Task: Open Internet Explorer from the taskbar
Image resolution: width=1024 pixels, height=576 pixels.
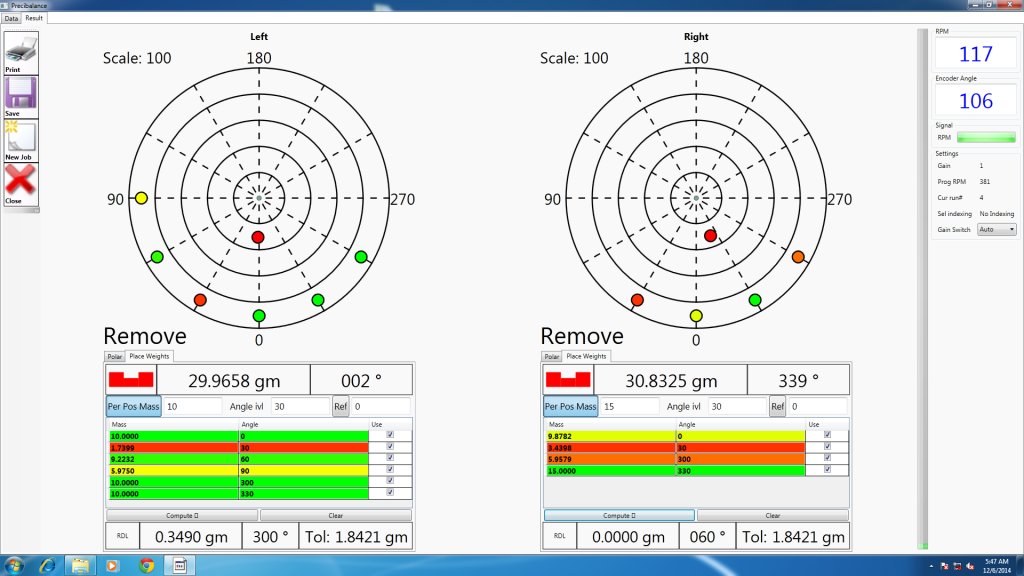Action: pyautogui.click(x=46, y=565)
